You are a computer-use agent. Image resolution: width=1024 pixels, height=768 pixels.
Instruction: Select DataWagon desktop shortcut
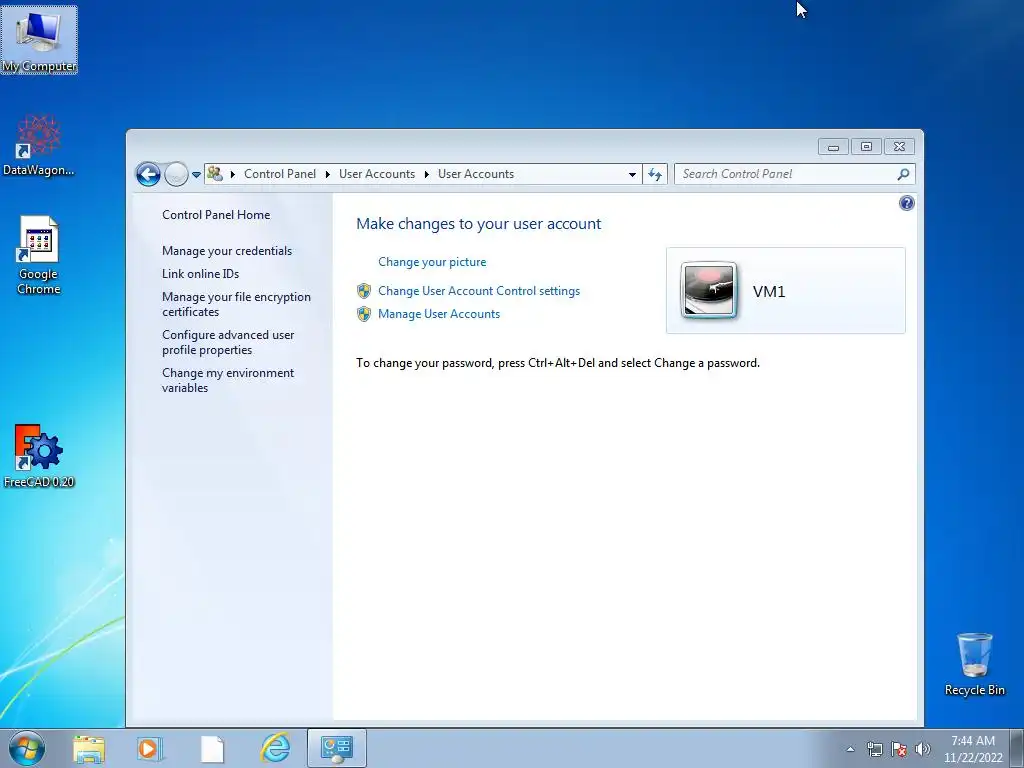click(39, 145)
